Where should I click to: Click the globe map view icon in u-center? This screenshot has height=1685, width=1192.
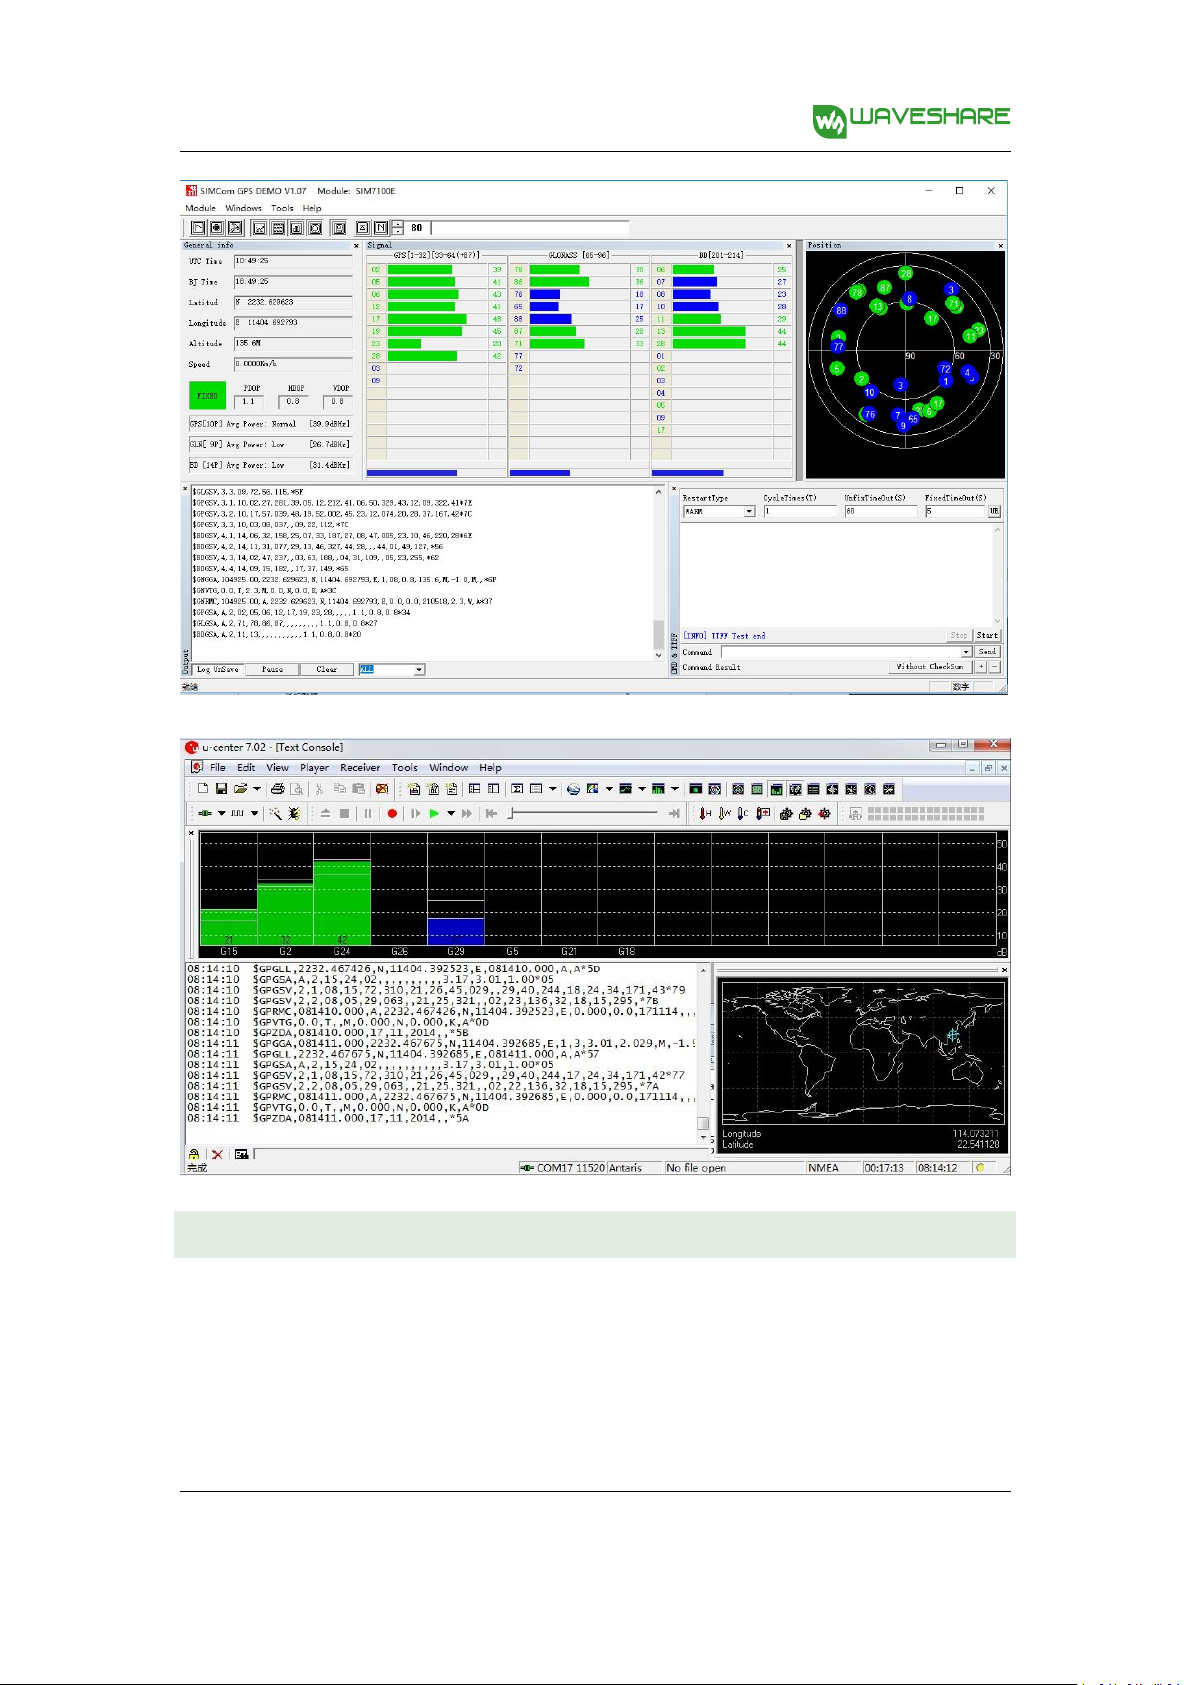573,789
